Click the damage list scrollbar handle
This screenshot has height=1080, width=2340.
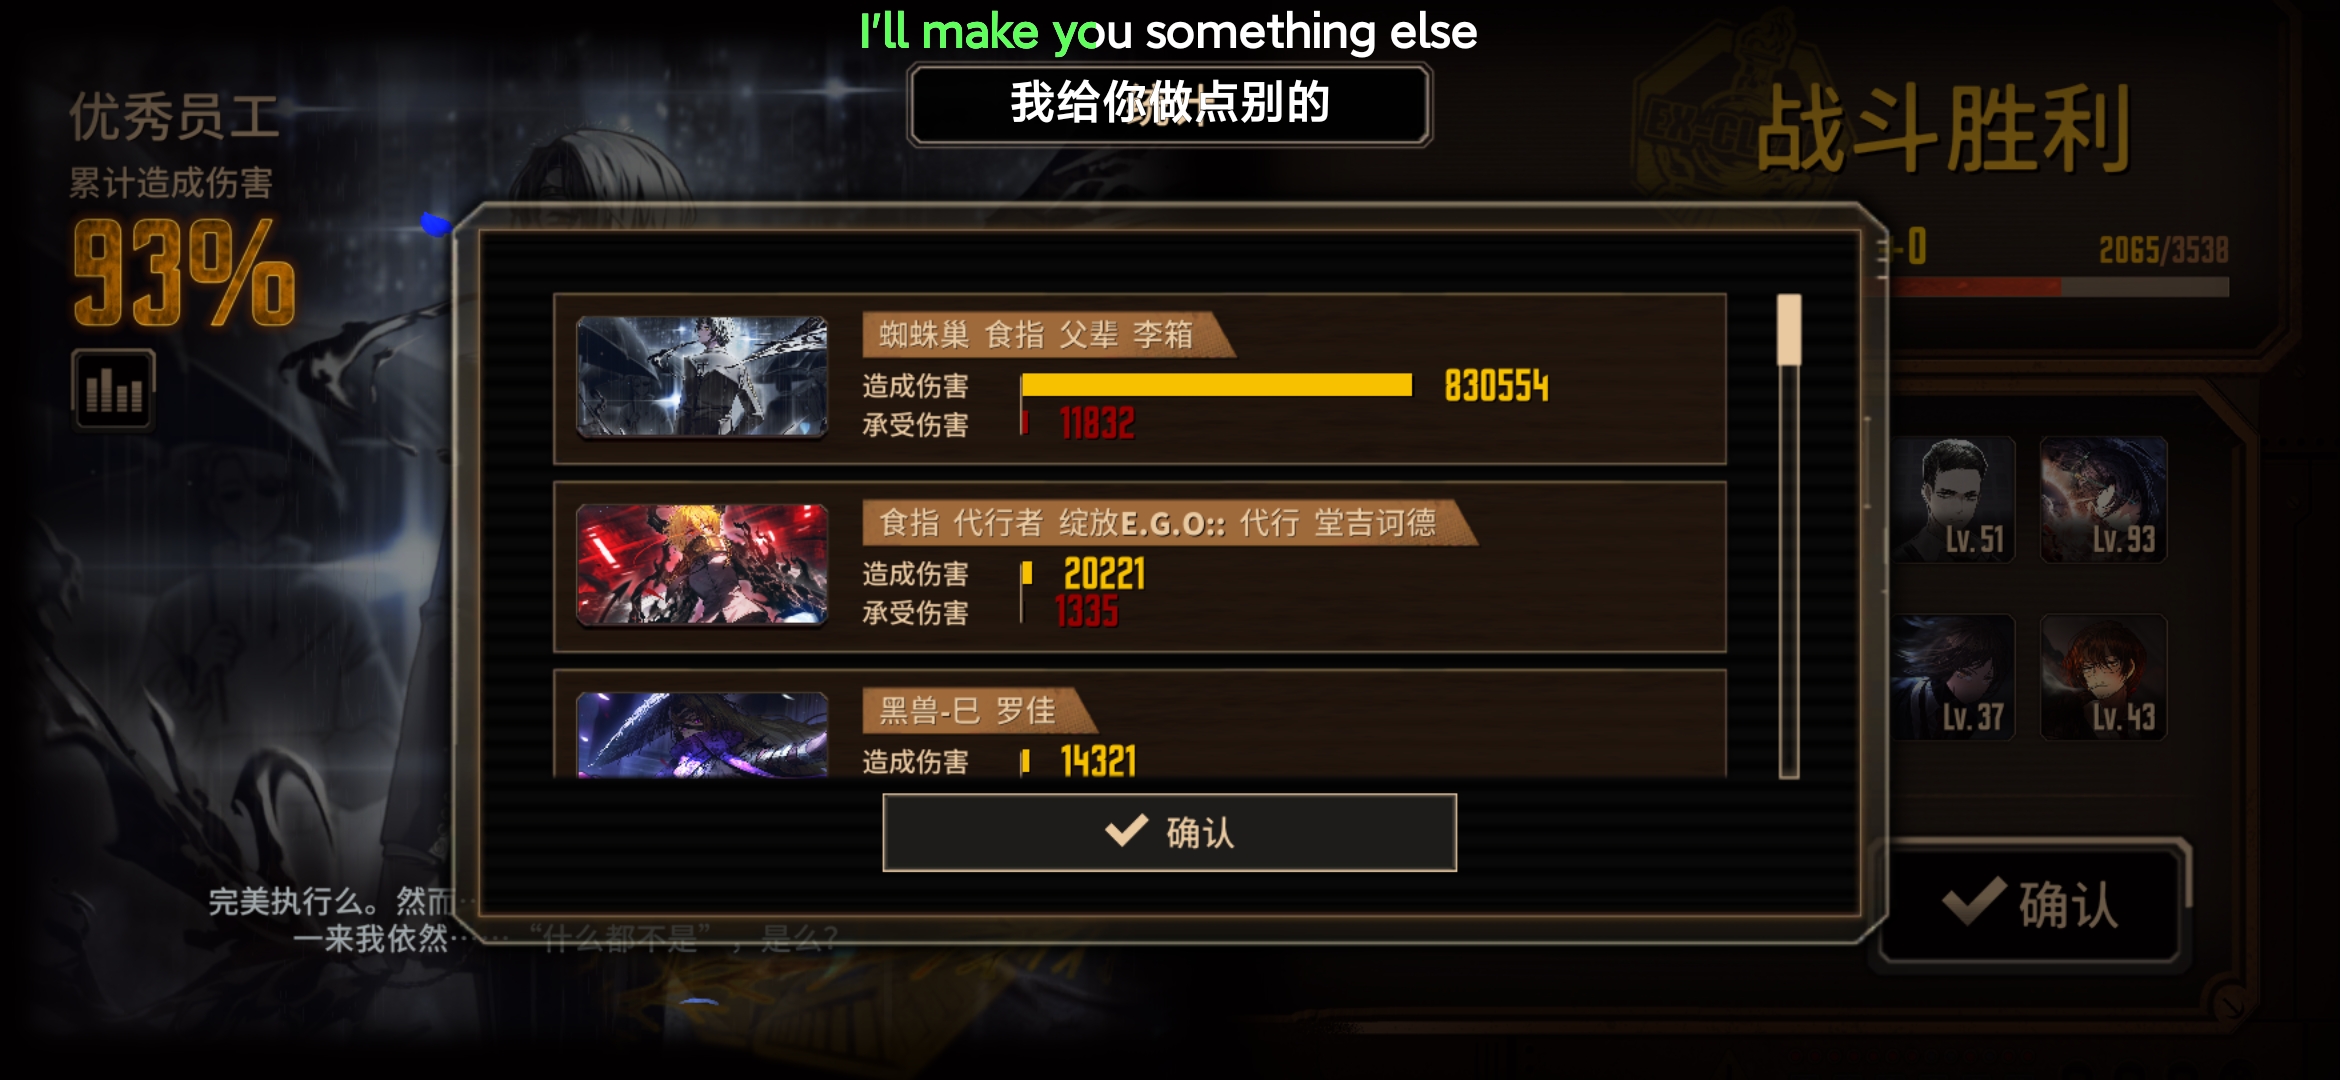pos(1789,330)
